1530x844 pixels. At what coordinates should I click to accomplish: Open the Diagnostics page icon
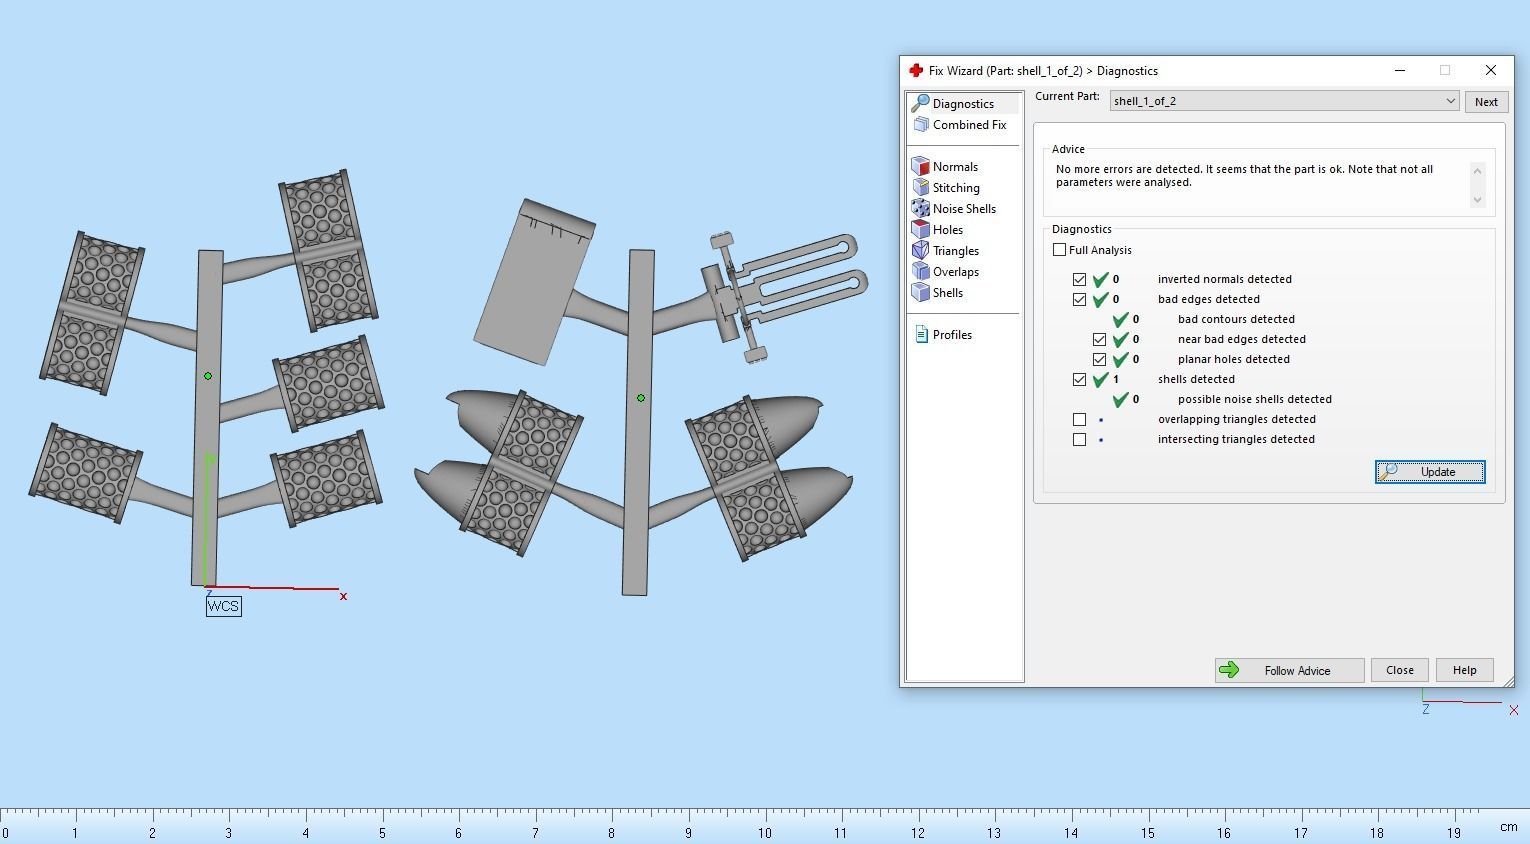click(921, 104)
